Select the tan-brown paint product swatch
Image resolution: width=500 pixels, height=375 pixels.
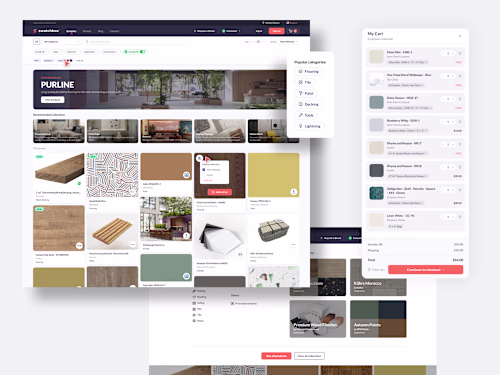pos(166,166)
